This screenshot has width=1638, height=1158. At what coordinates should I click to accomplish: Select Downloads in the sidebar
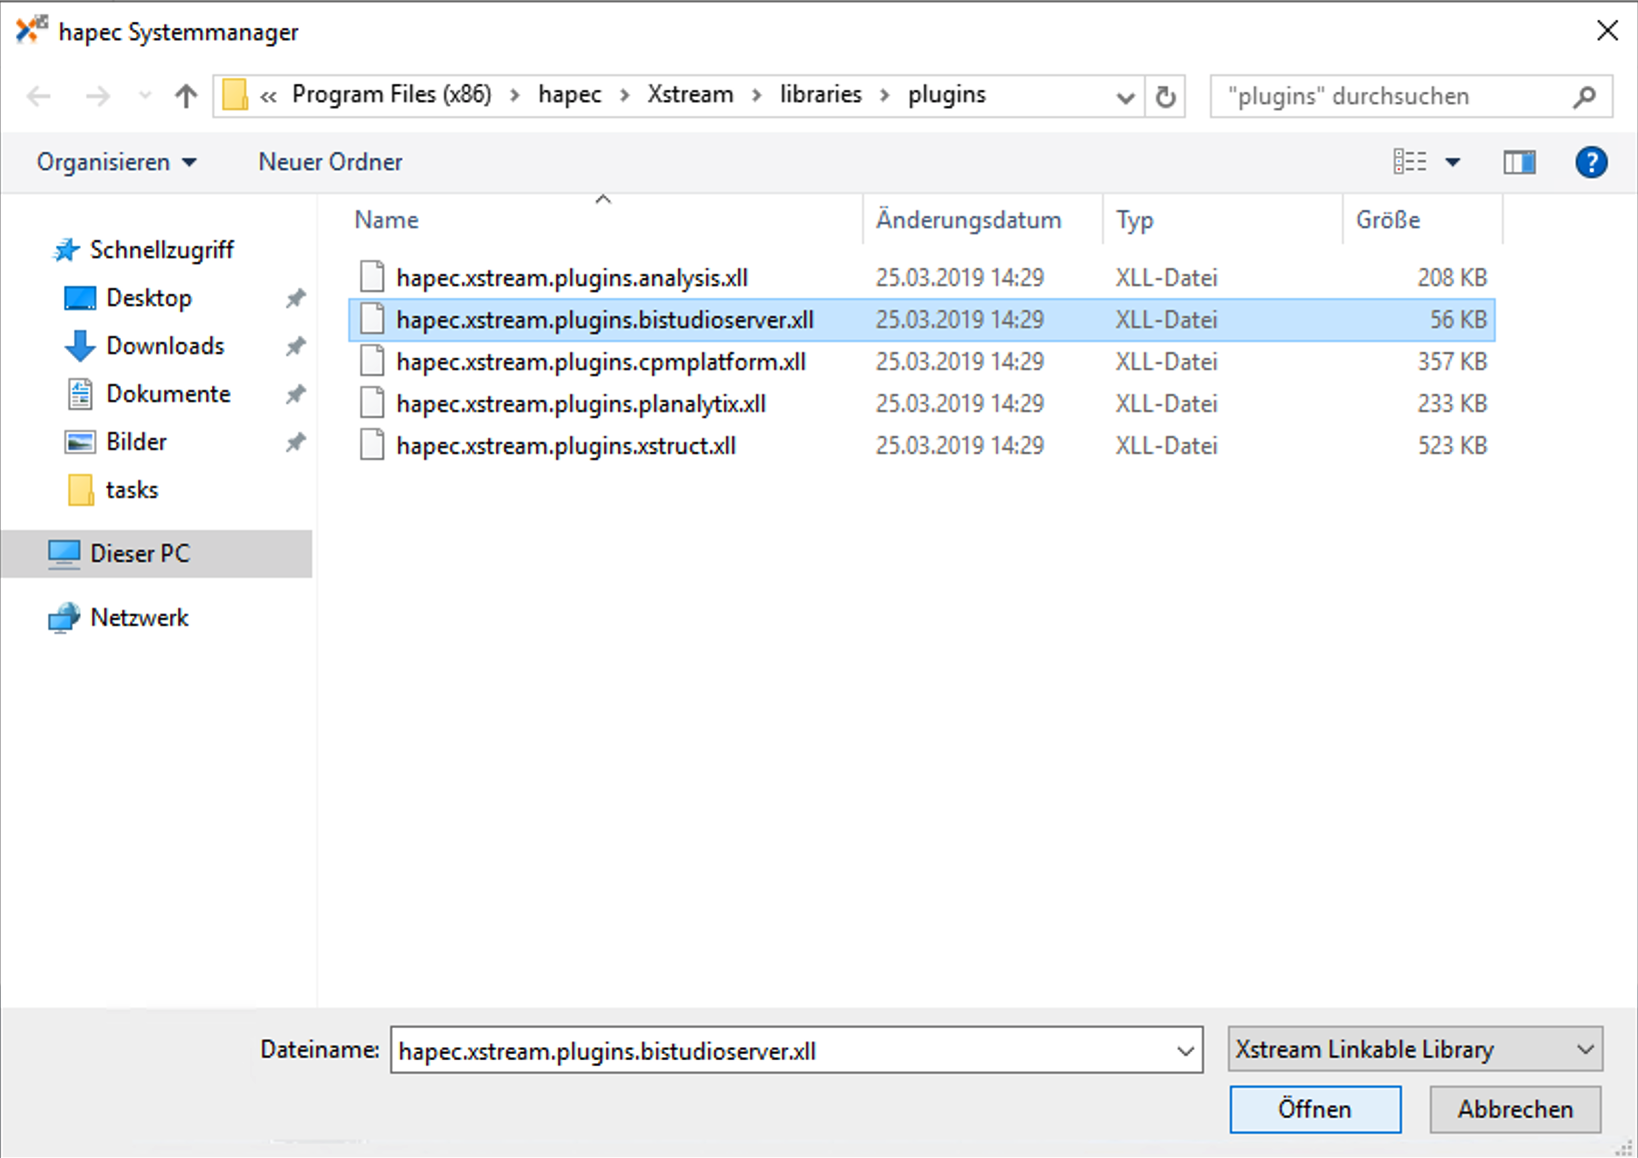tap(165, 346)
